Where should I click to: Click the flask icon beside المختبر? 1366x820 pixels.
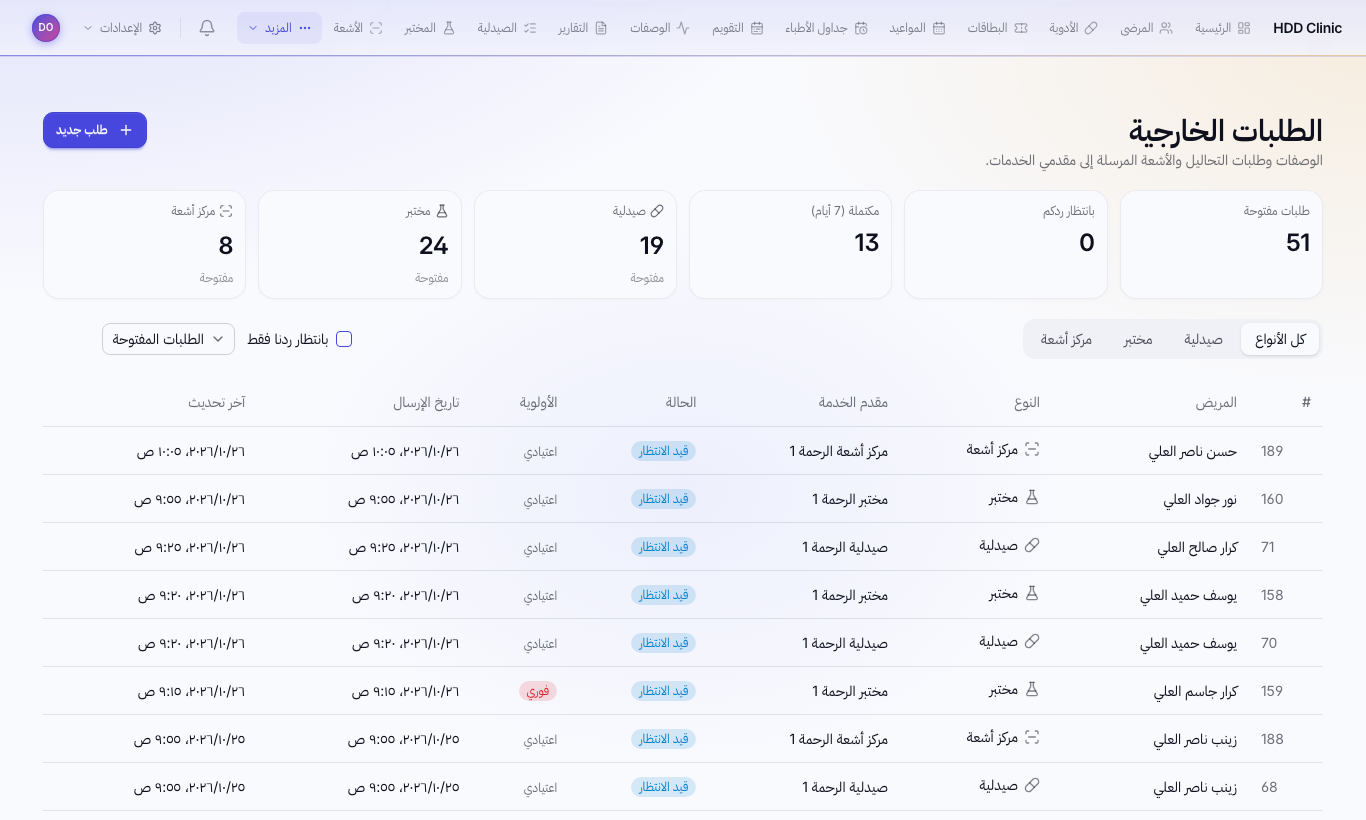click(449, 28)
